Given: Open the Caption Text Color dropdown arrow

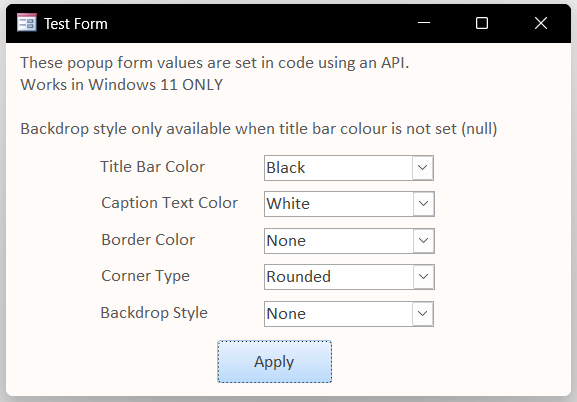Looking at the screenshot, I should [x=423, y=204].
